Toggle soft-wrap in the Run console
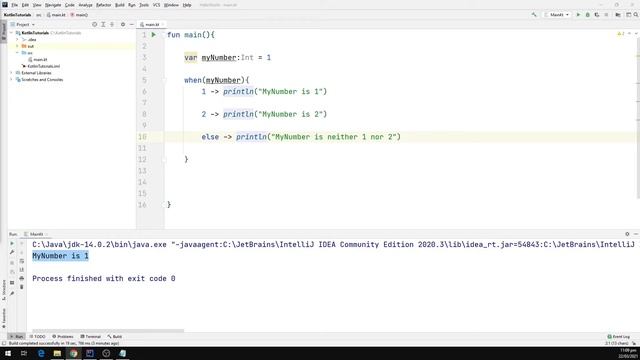 coord(22,261)
